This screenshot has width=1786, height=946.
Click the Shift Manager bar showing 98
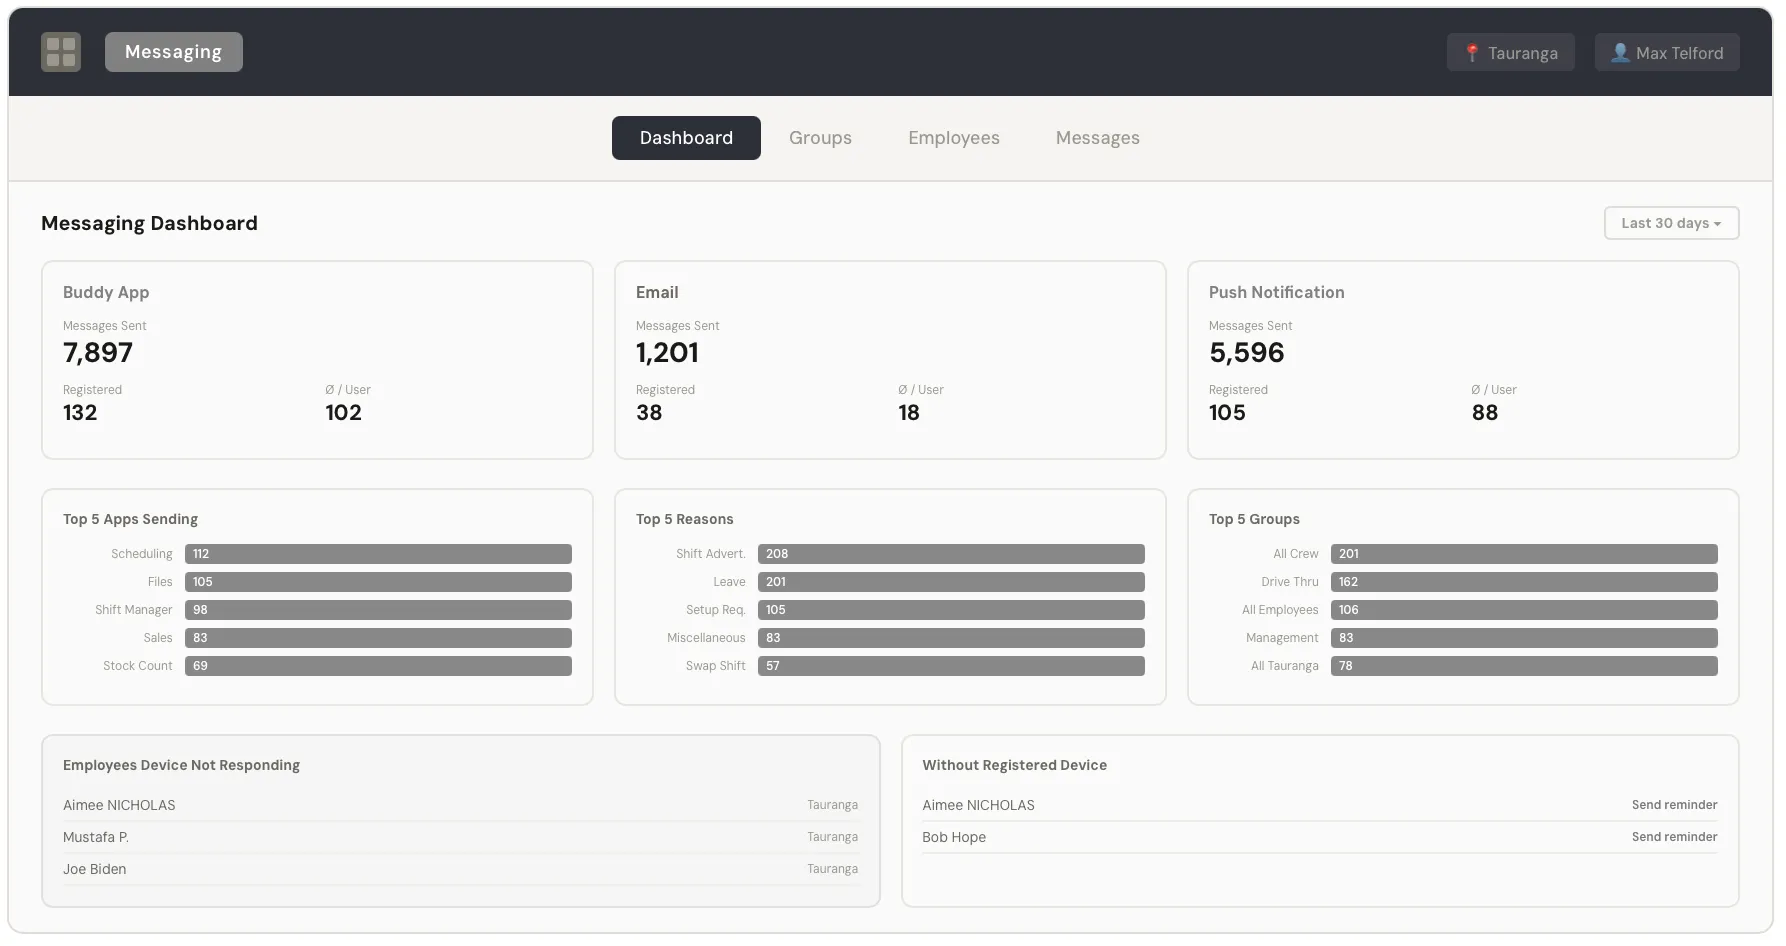click(x=378, y=610)
